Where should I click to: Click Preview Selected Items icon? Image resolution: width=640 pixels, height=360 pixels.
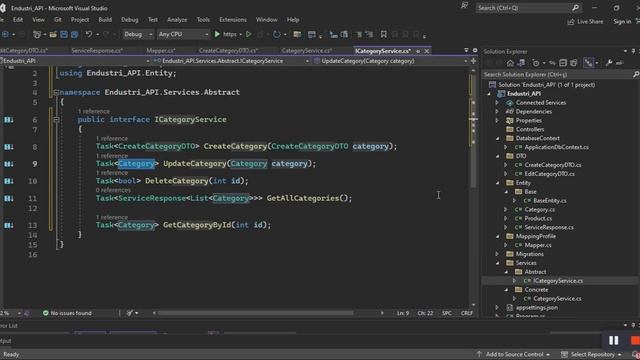[x=620, y=63]
